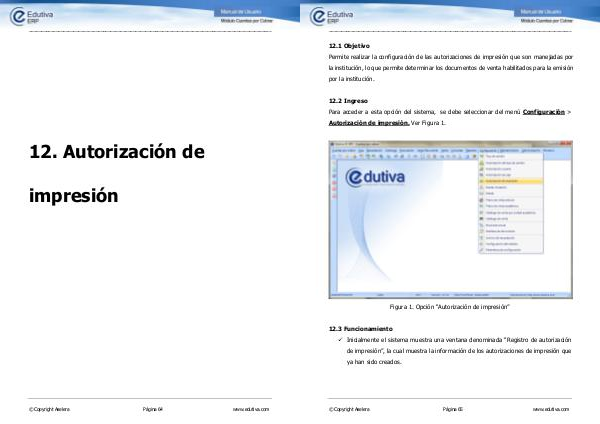600x424 pixels.
Task: Click the Figura 1 caption text
Action: click(449, 307)
